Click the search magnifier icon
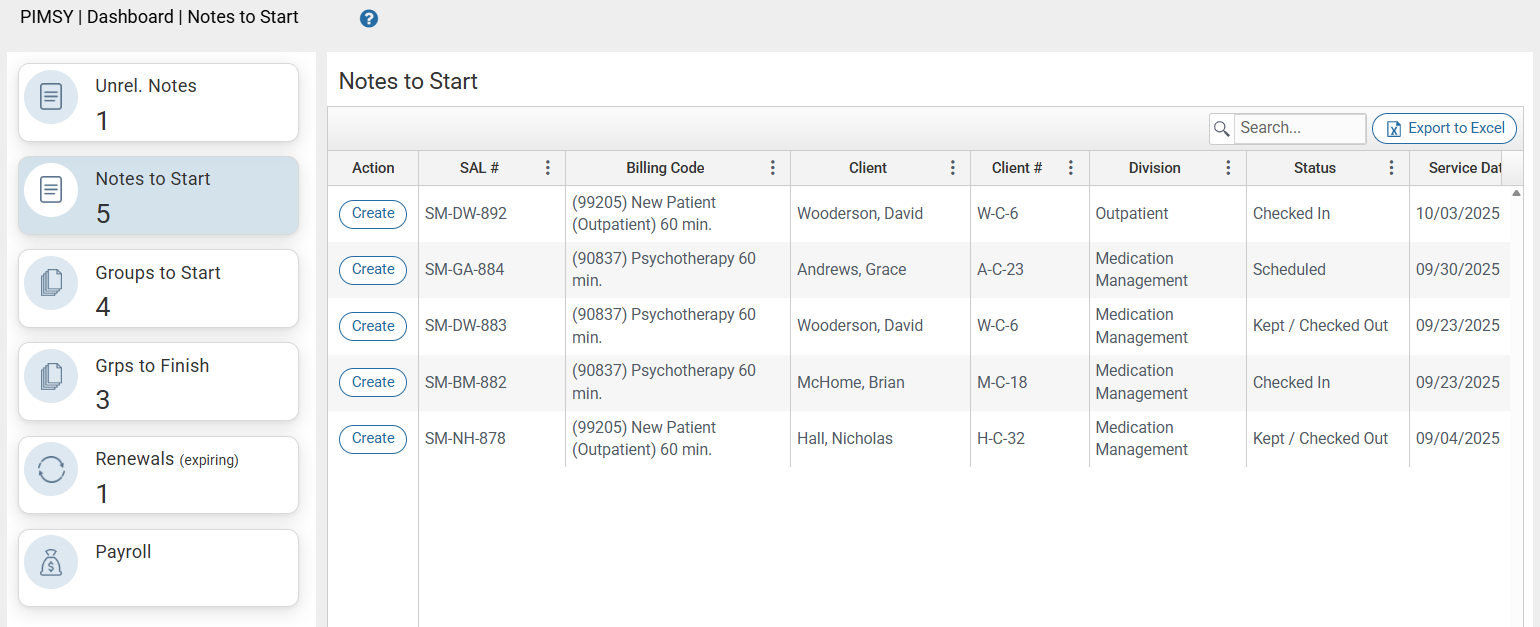This screenshot has height=627, width=1540. (1222, 128)
